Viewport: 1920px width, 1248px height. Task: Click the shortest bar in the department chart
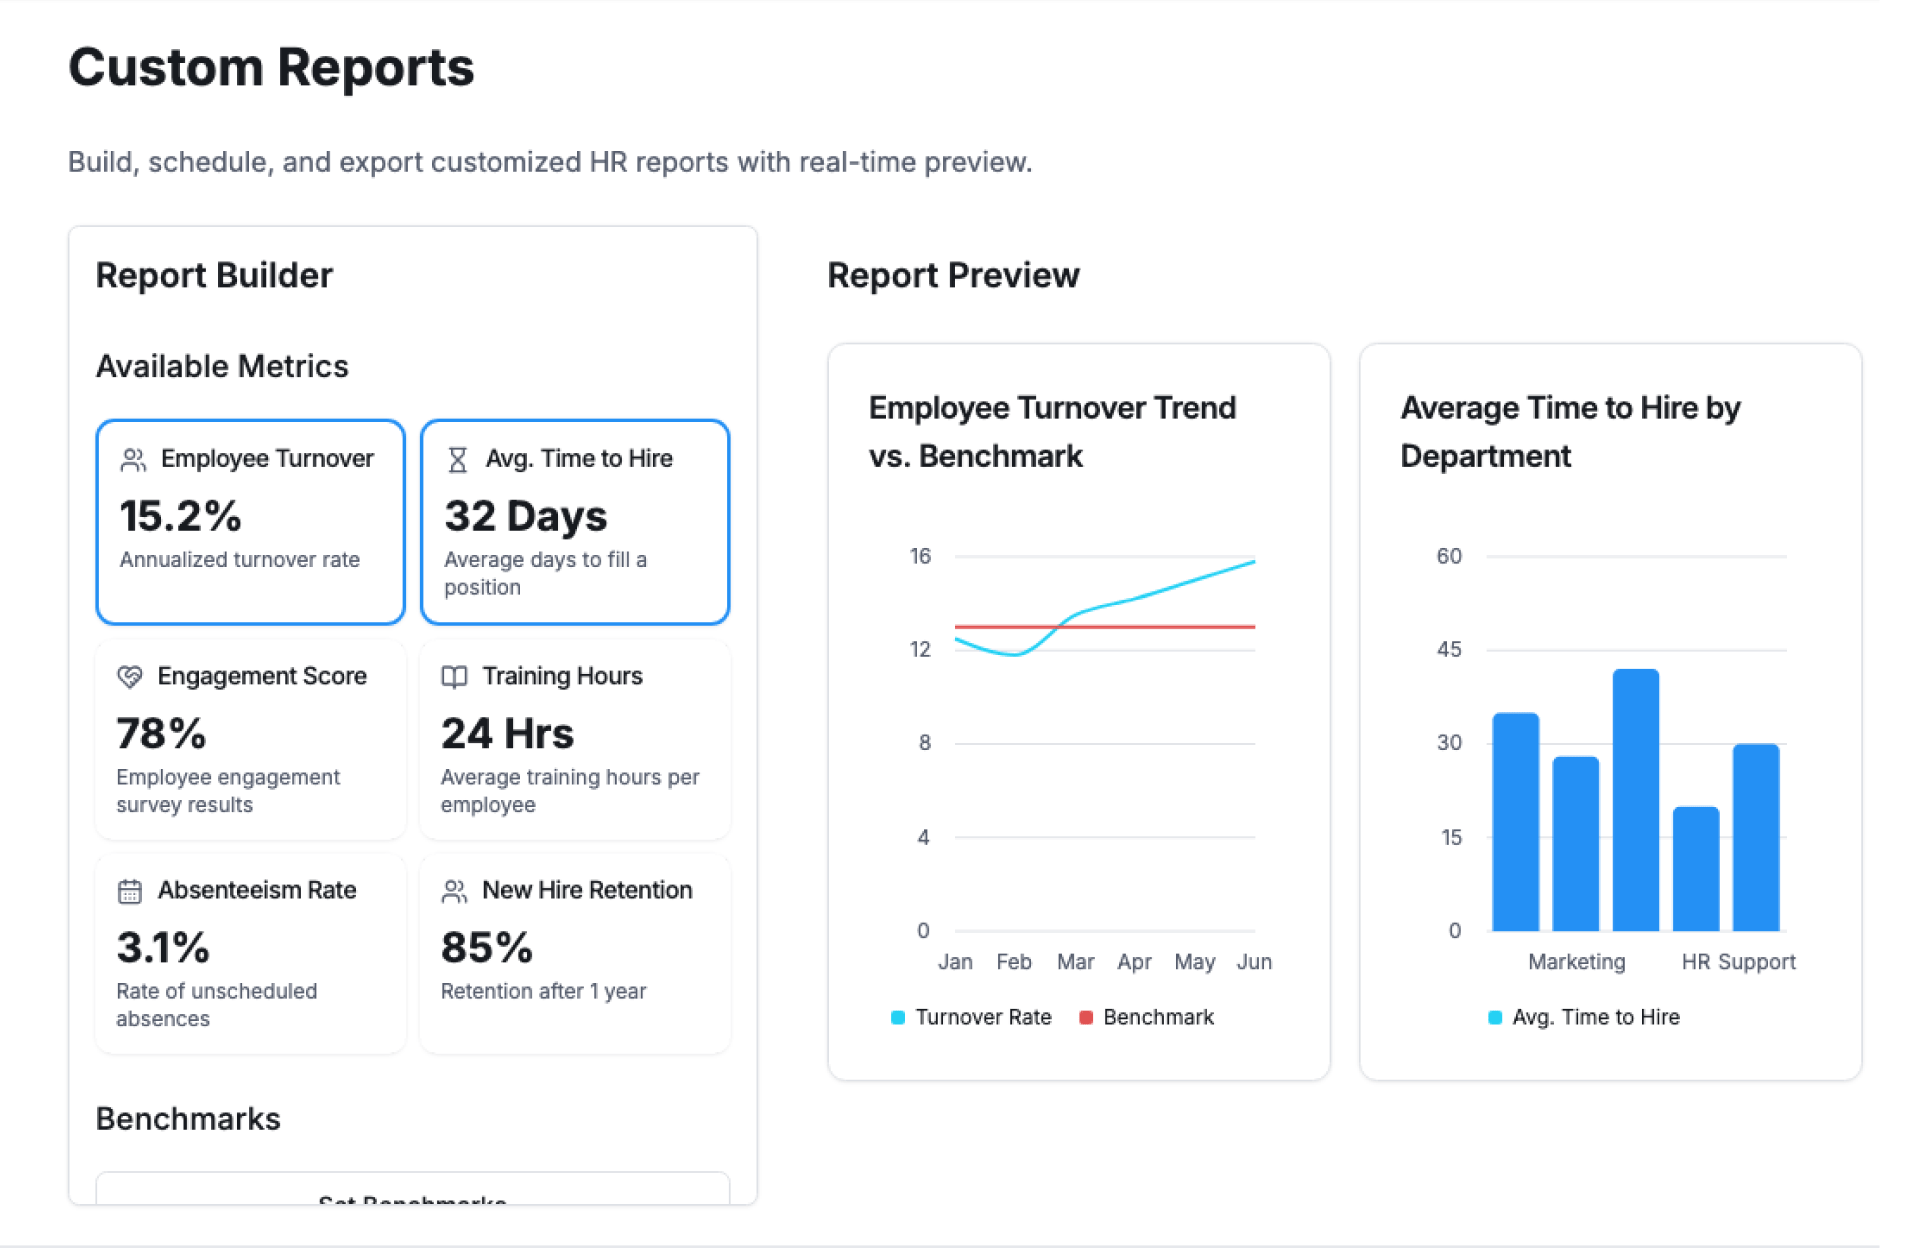(1696, 868)
